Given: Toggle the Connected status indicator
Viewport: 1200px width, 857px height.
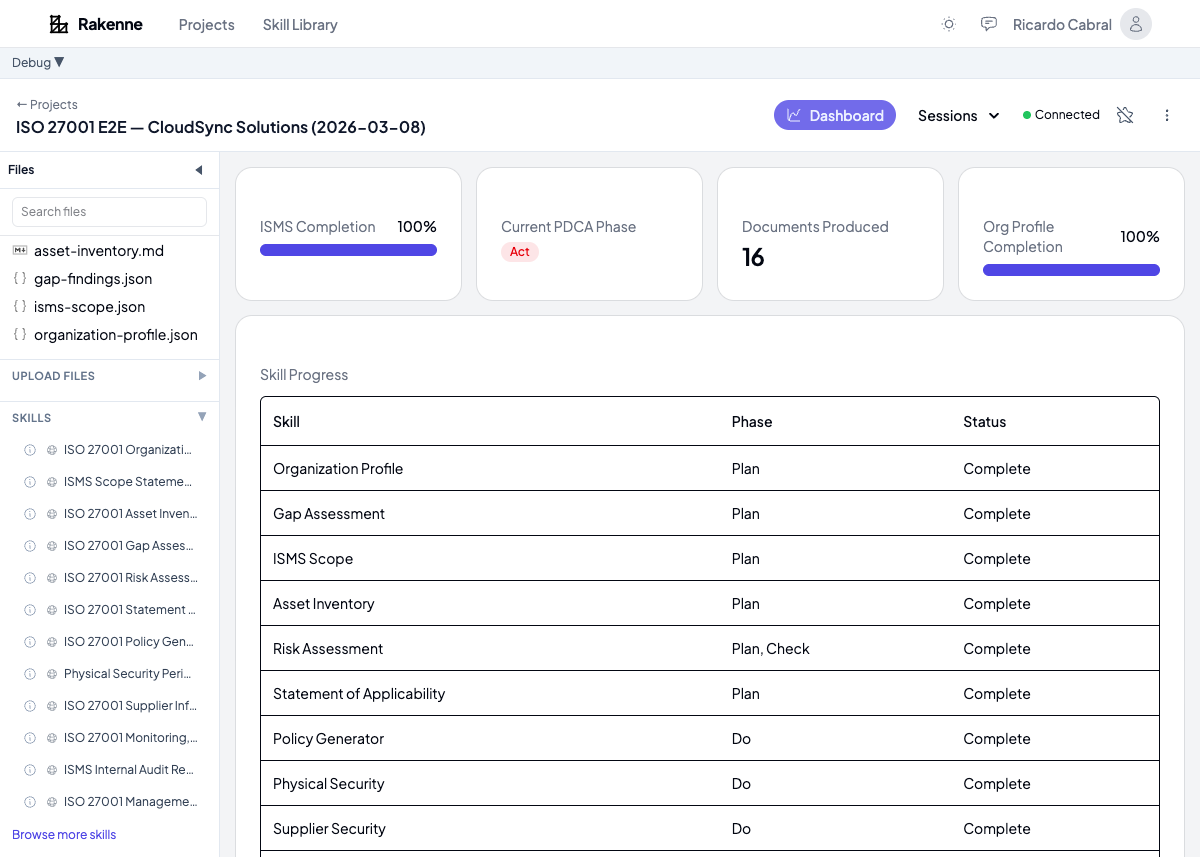Looking at the screenshot, I should 1060,114.
